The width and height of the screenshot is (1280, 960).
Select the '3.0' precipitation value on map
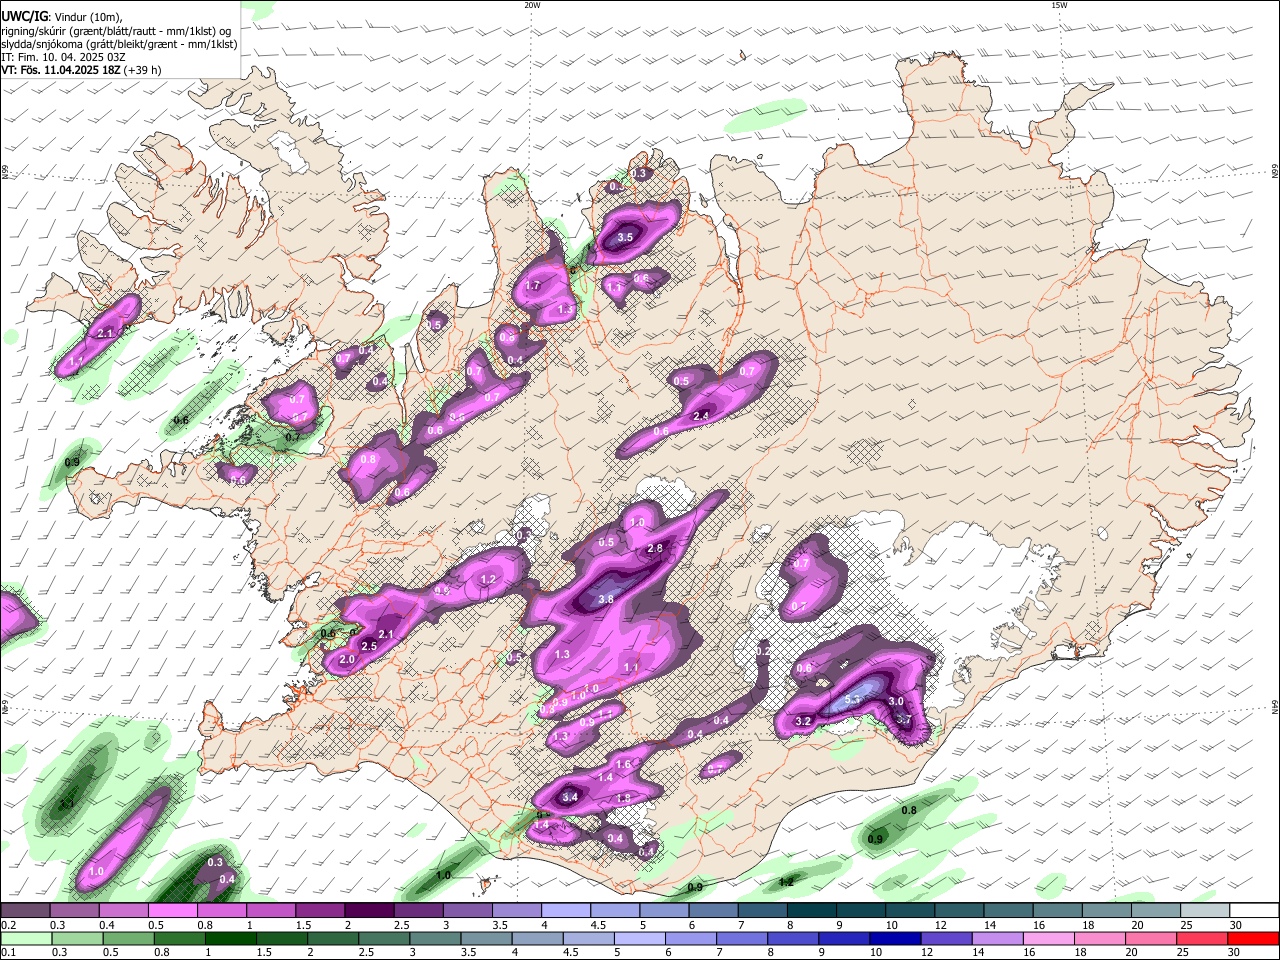[x=896, y=702]
